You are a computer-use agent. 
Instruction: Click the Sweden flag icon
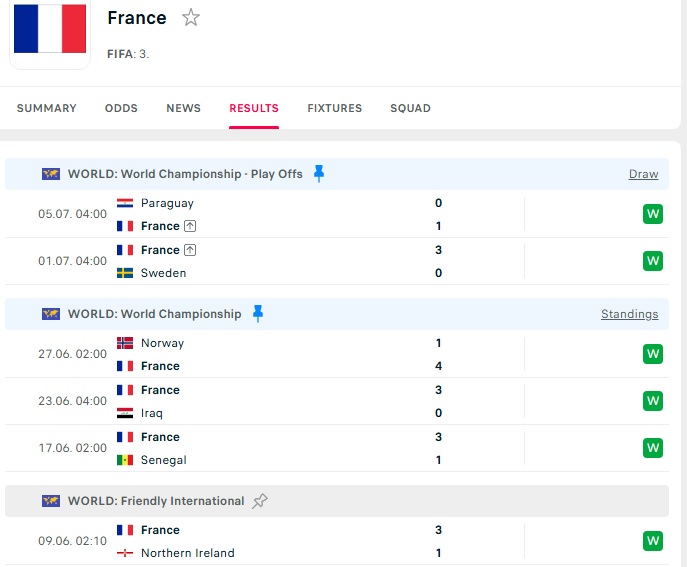(125, 273)
